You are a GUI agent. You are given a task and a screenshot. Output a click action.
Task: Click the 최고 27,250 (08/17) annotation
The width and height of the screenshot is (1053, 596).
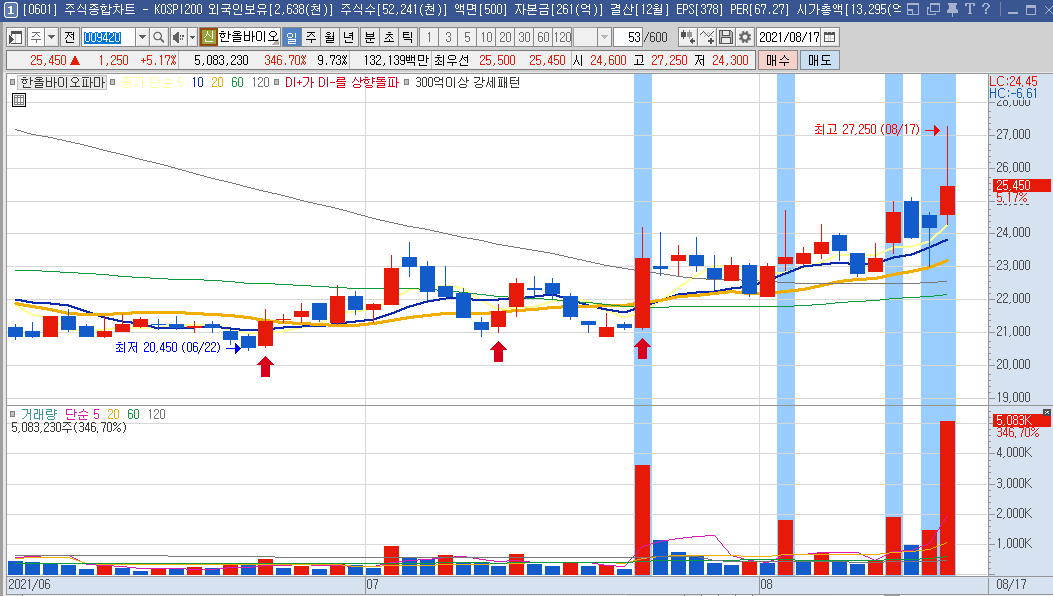coord(866,129)
